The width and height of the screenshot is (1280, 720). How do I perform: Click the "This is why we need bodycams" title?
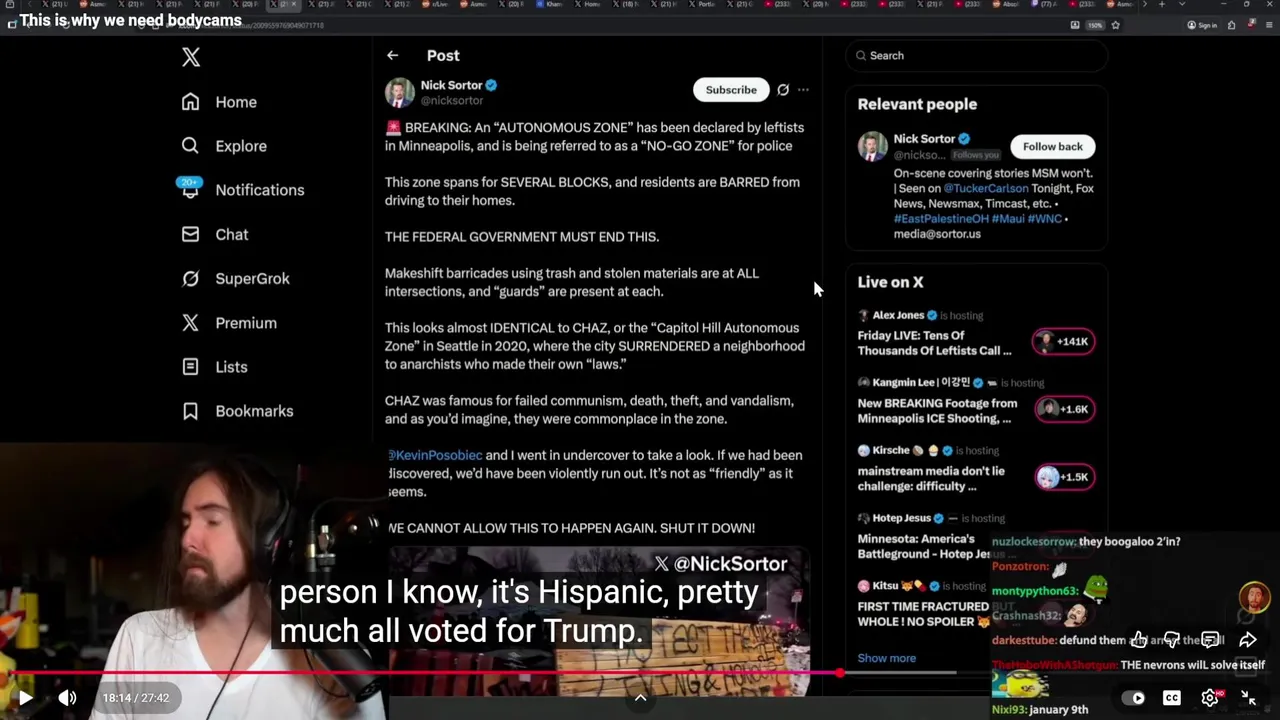130,21
